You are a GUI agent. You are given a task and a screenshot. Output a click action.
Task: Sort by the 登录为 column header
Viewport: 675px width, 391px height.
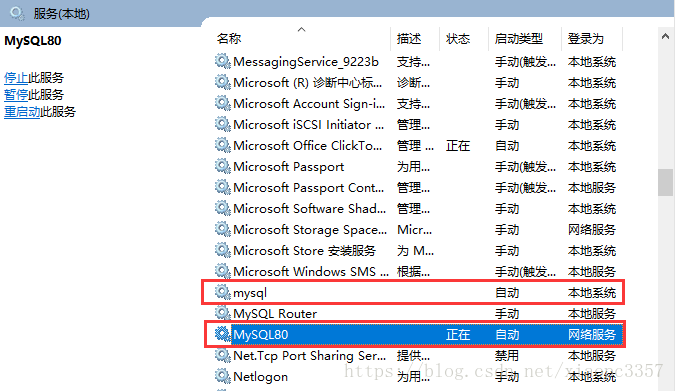[x=585, y=39]
